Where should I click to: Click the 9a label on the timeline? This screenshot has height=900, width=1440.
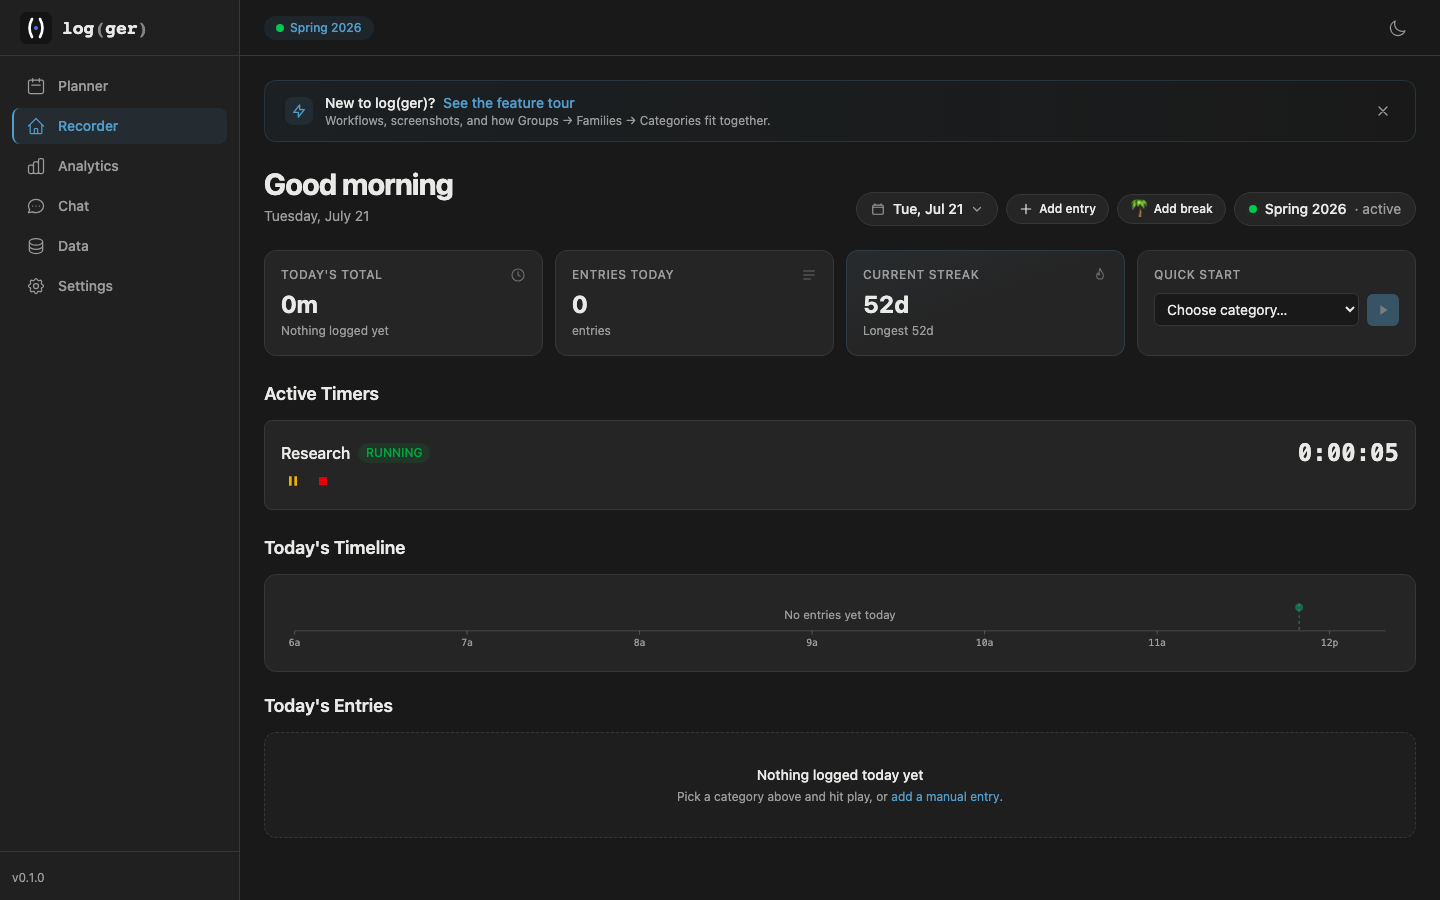coord(812,643)
